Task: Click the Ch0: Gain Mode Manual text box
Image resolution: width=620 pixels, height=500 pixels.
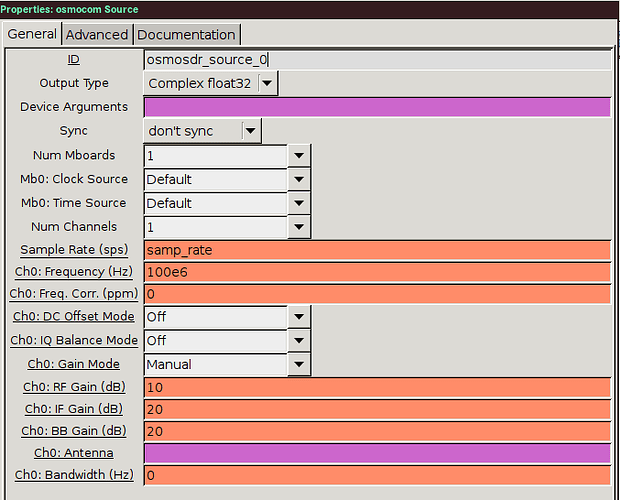Action: tap(215, 364)
